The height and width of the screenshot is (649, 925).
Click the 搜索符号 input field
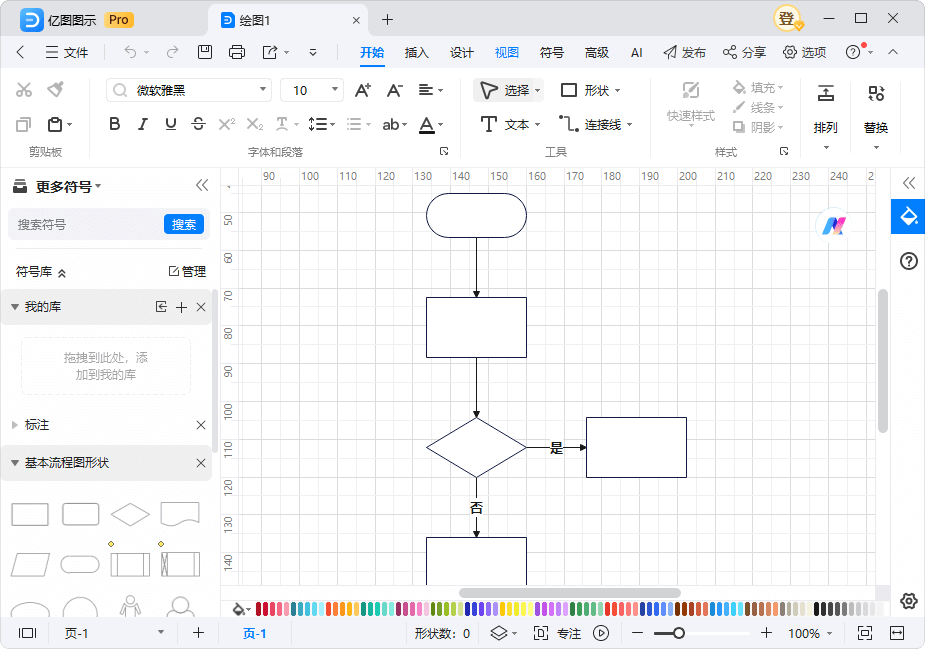(x=85, y=224)
